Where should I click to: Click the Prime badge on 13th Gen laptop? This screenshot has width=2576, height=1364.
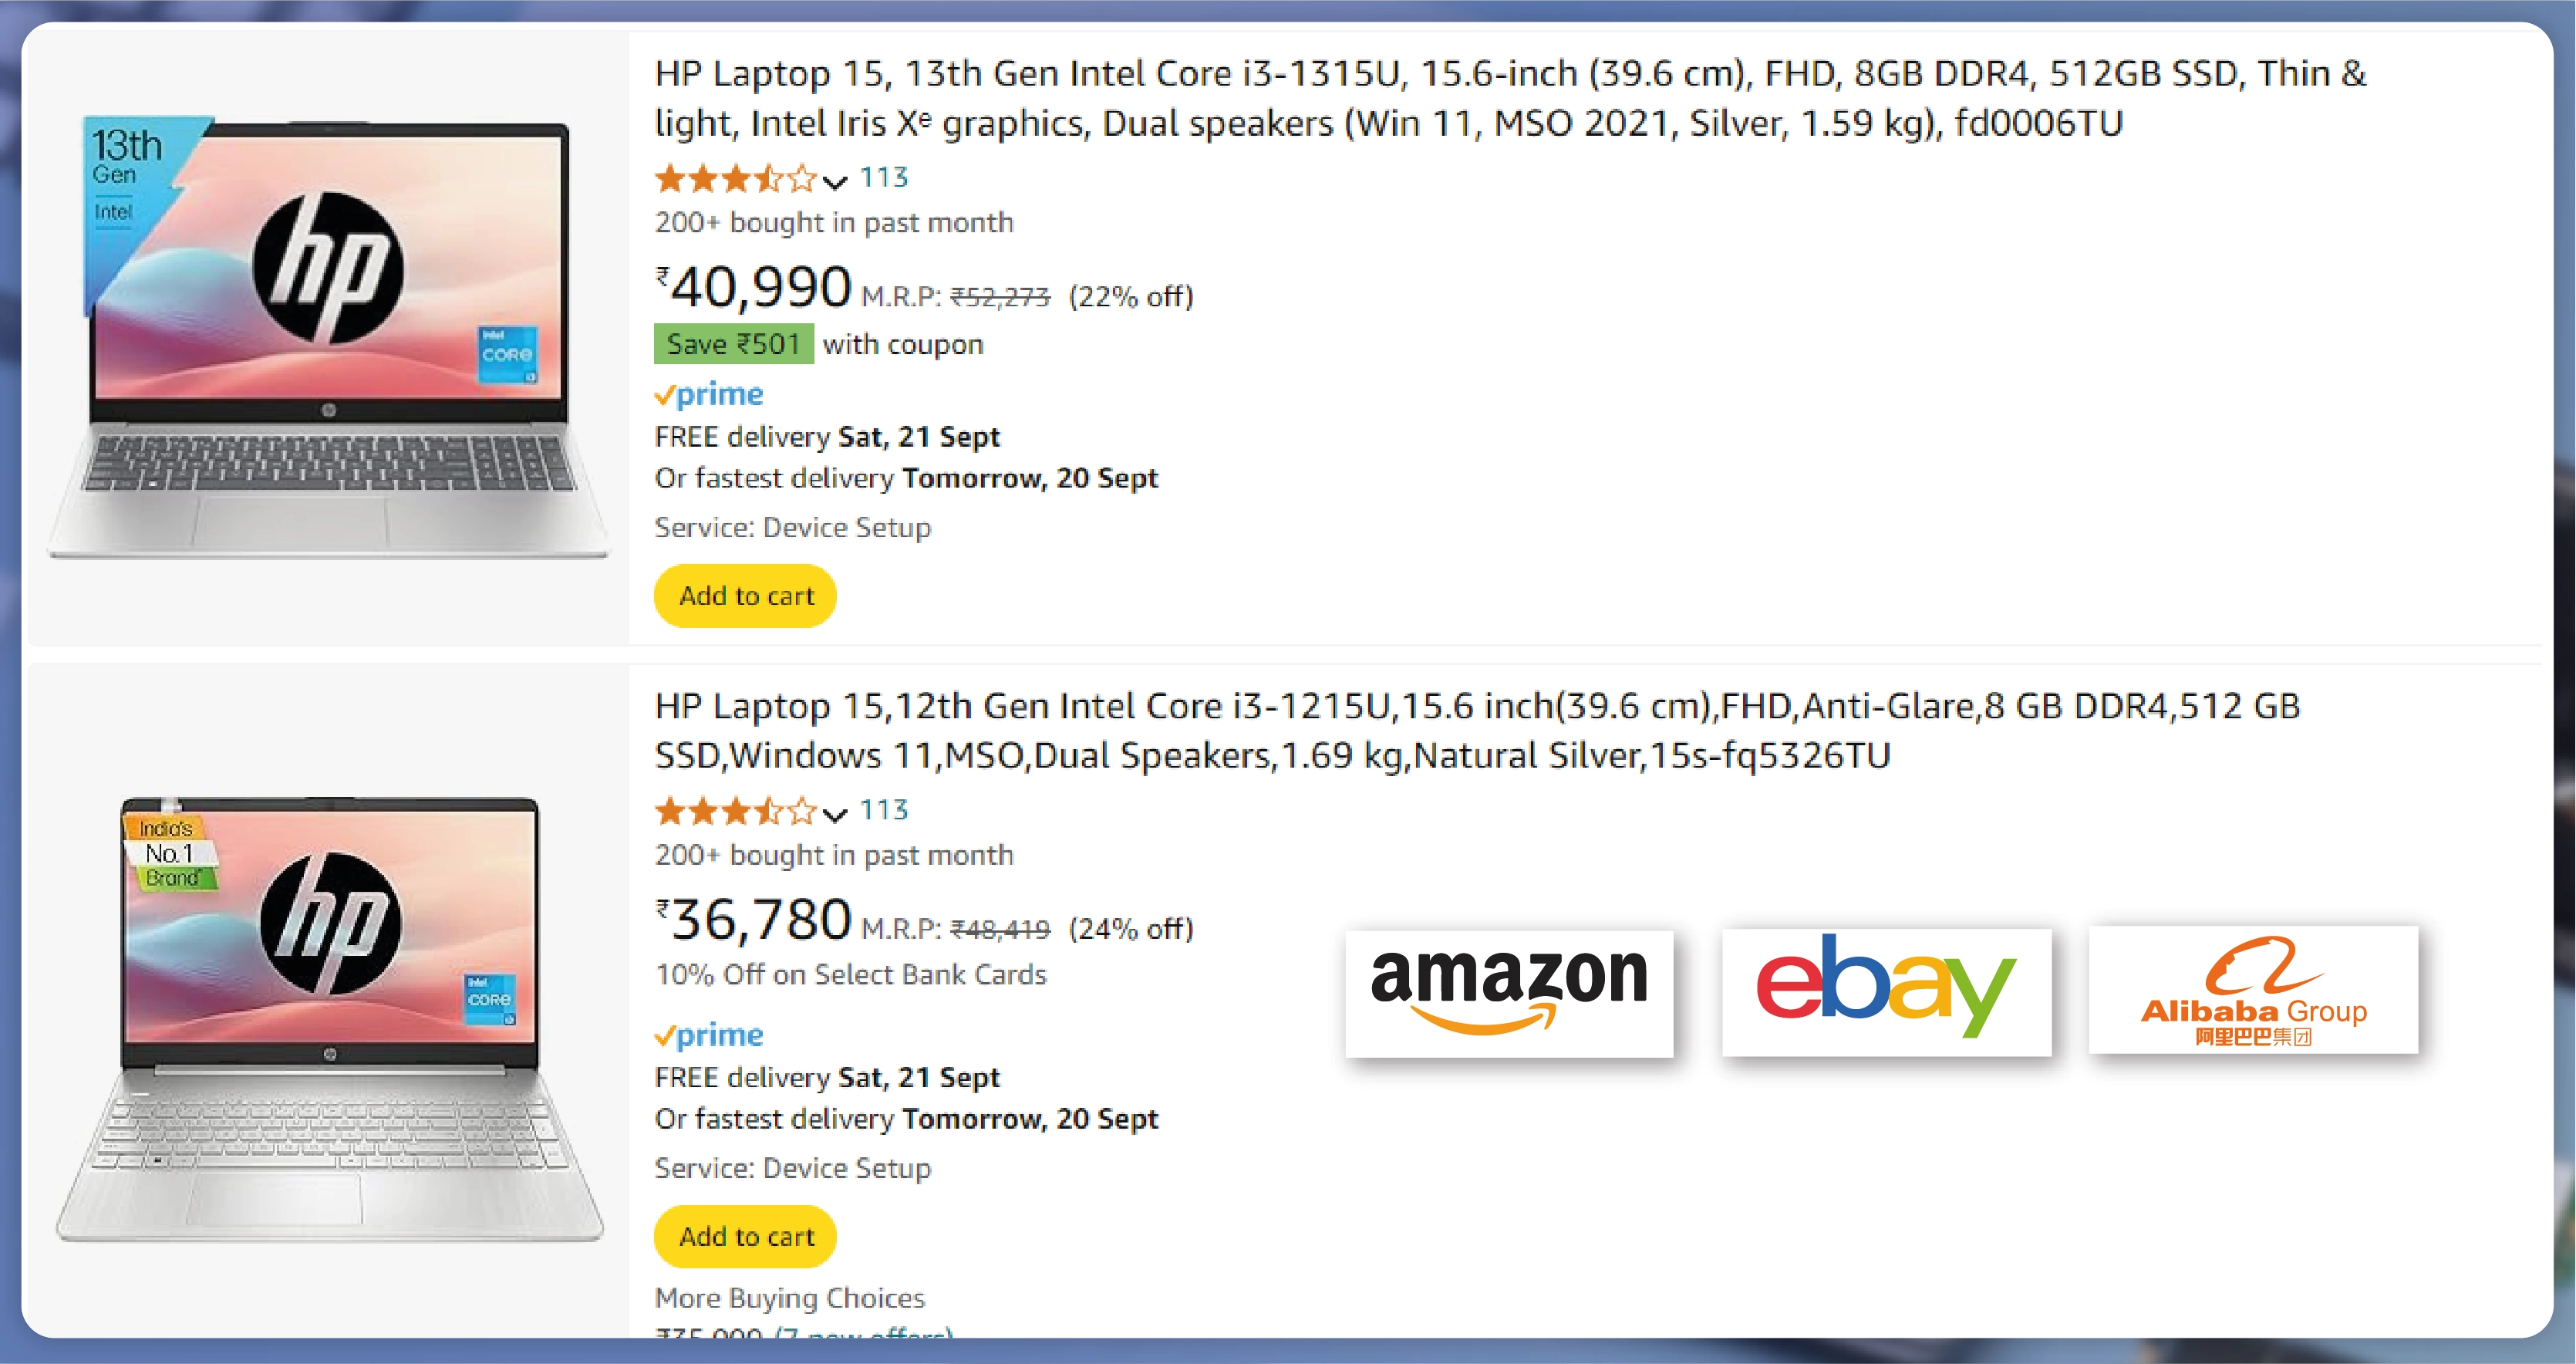point(709,394)
